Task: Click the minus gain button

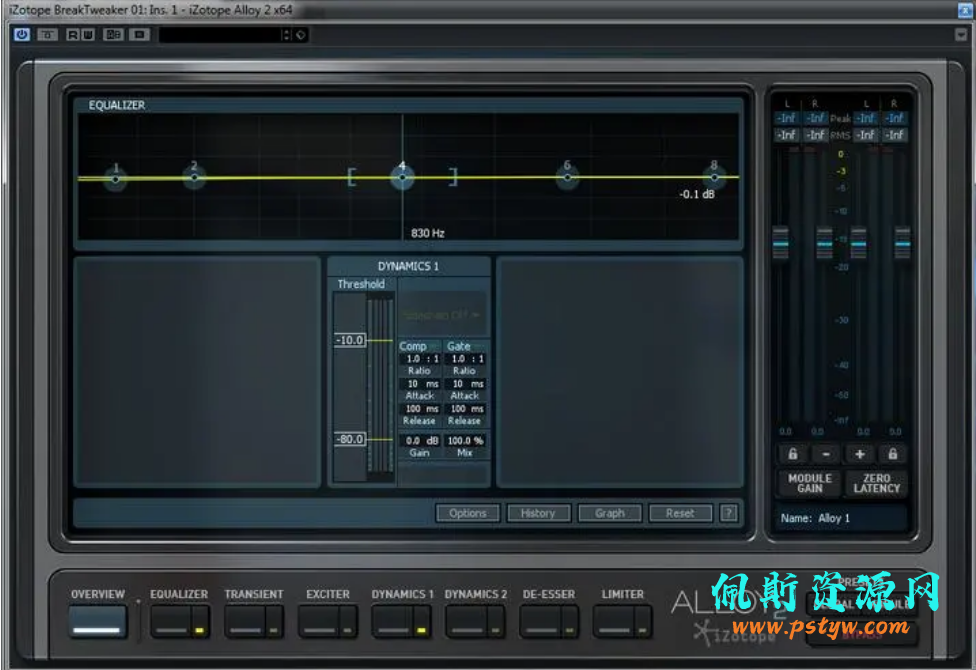Action: [x=826, y=454]
